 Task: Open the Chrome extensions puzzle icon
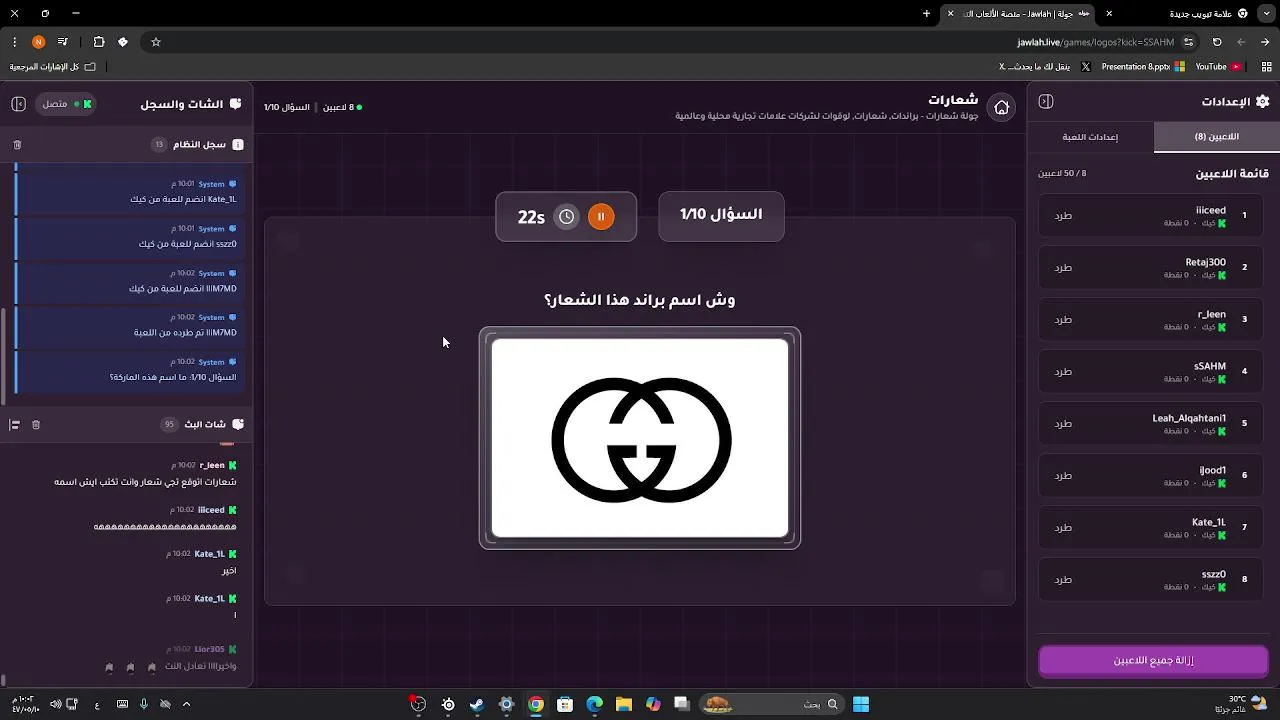click(99, 42)
